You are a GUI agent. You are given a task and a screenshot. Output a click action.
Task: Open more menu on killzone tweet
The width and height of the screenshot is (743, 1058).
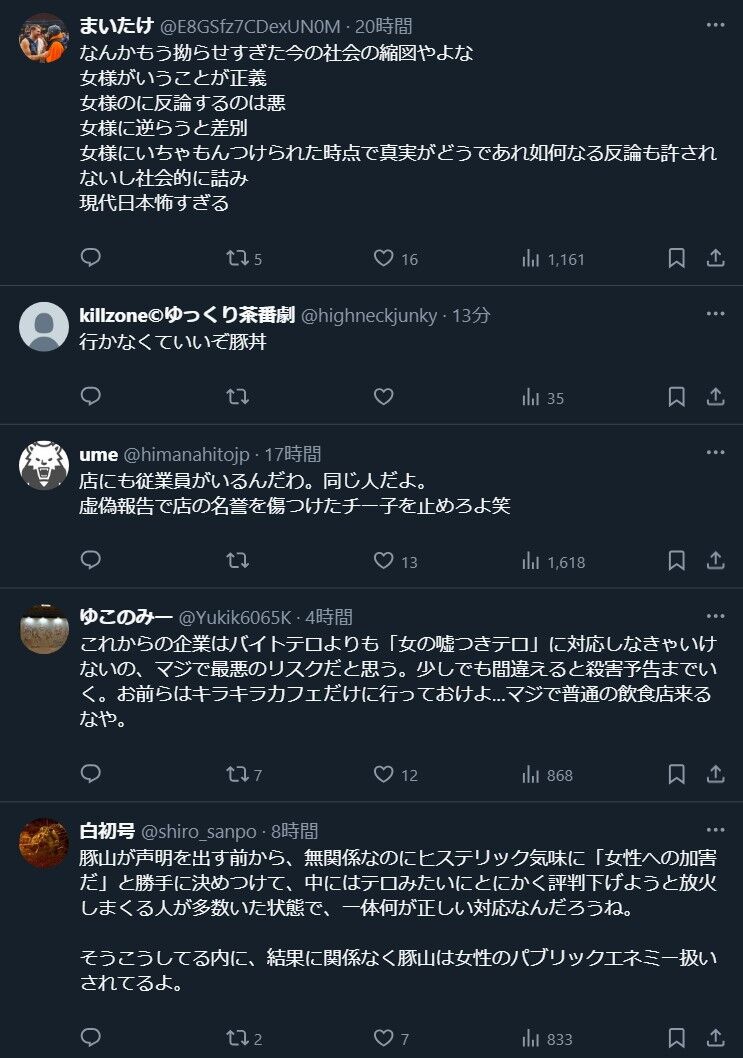pos(715,314)
